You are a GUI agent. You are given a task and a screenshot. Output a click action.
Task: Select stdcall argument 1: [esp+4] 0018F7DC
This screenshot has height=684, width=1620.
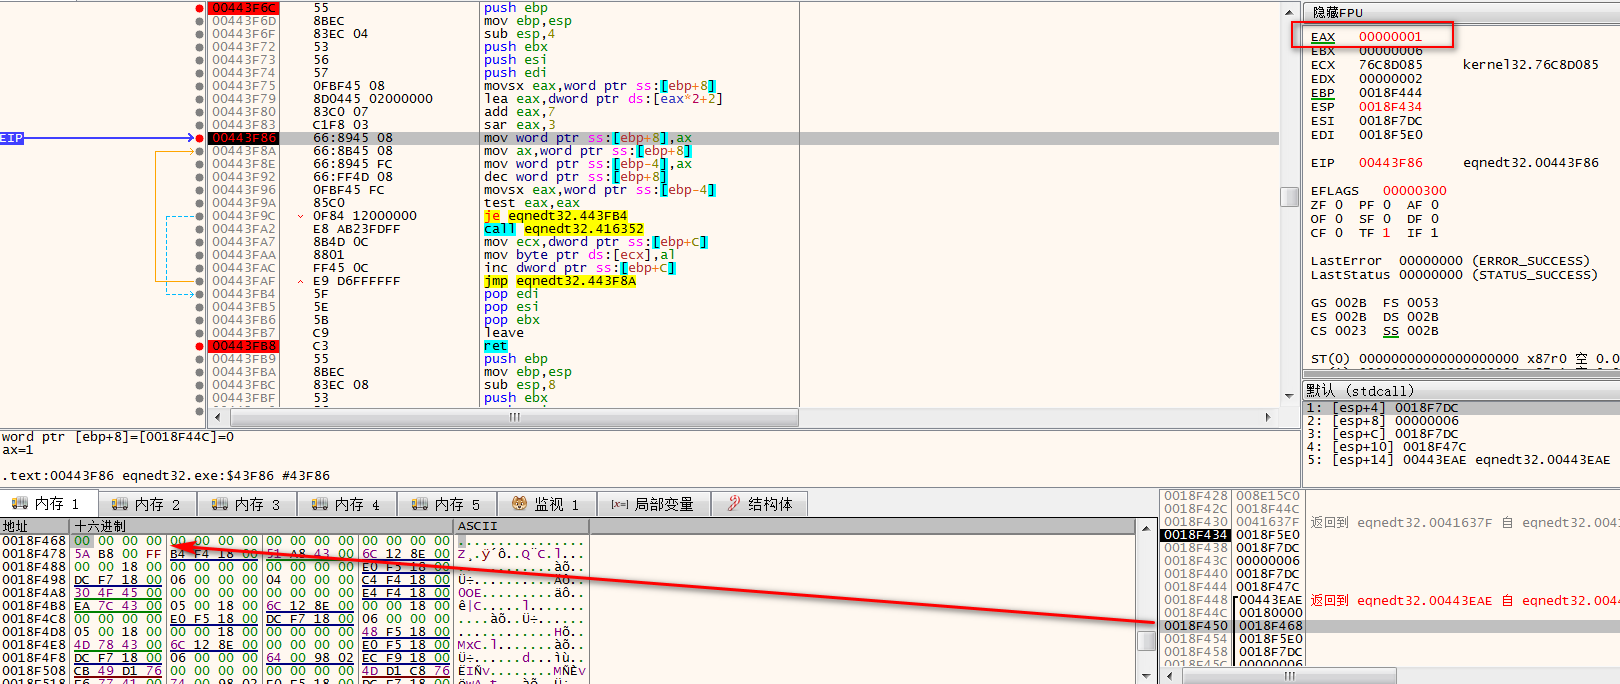(1461, 408)
